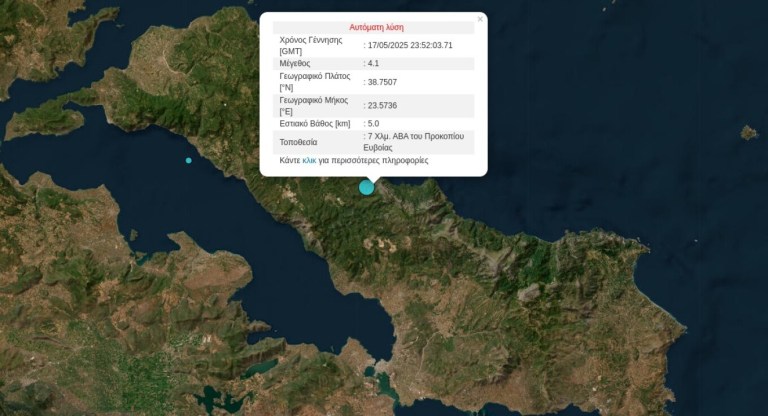This screenshot has width=768, height=416.
Task: Click the red 'Αυτόματη λύση' popup header
Action: coord(376,27)
